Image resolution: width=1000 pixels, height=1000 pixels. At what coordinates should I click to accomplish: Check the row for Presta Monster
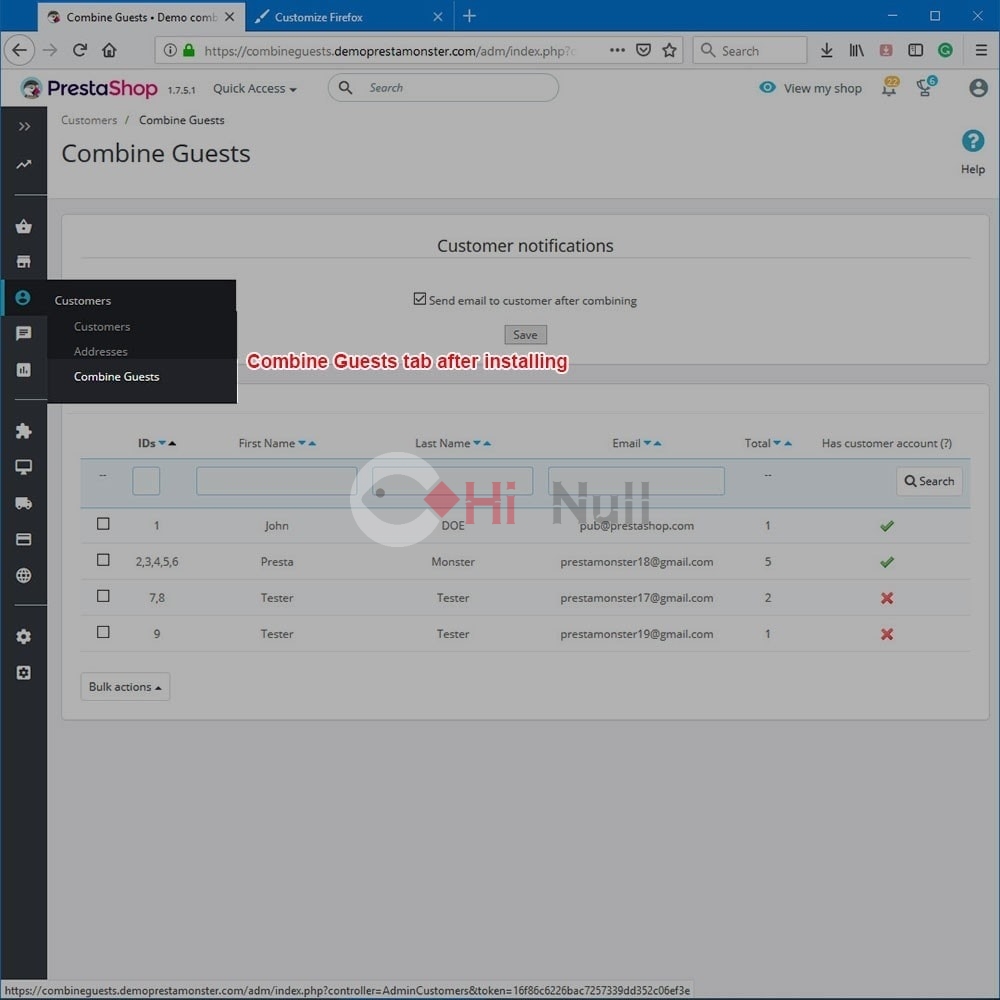[x=103, y=560]
